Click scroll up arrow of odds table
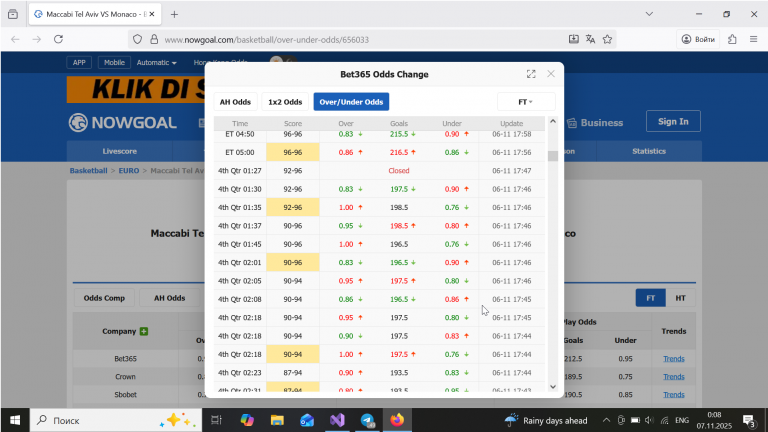768x432 pixels. pos(553,121)
